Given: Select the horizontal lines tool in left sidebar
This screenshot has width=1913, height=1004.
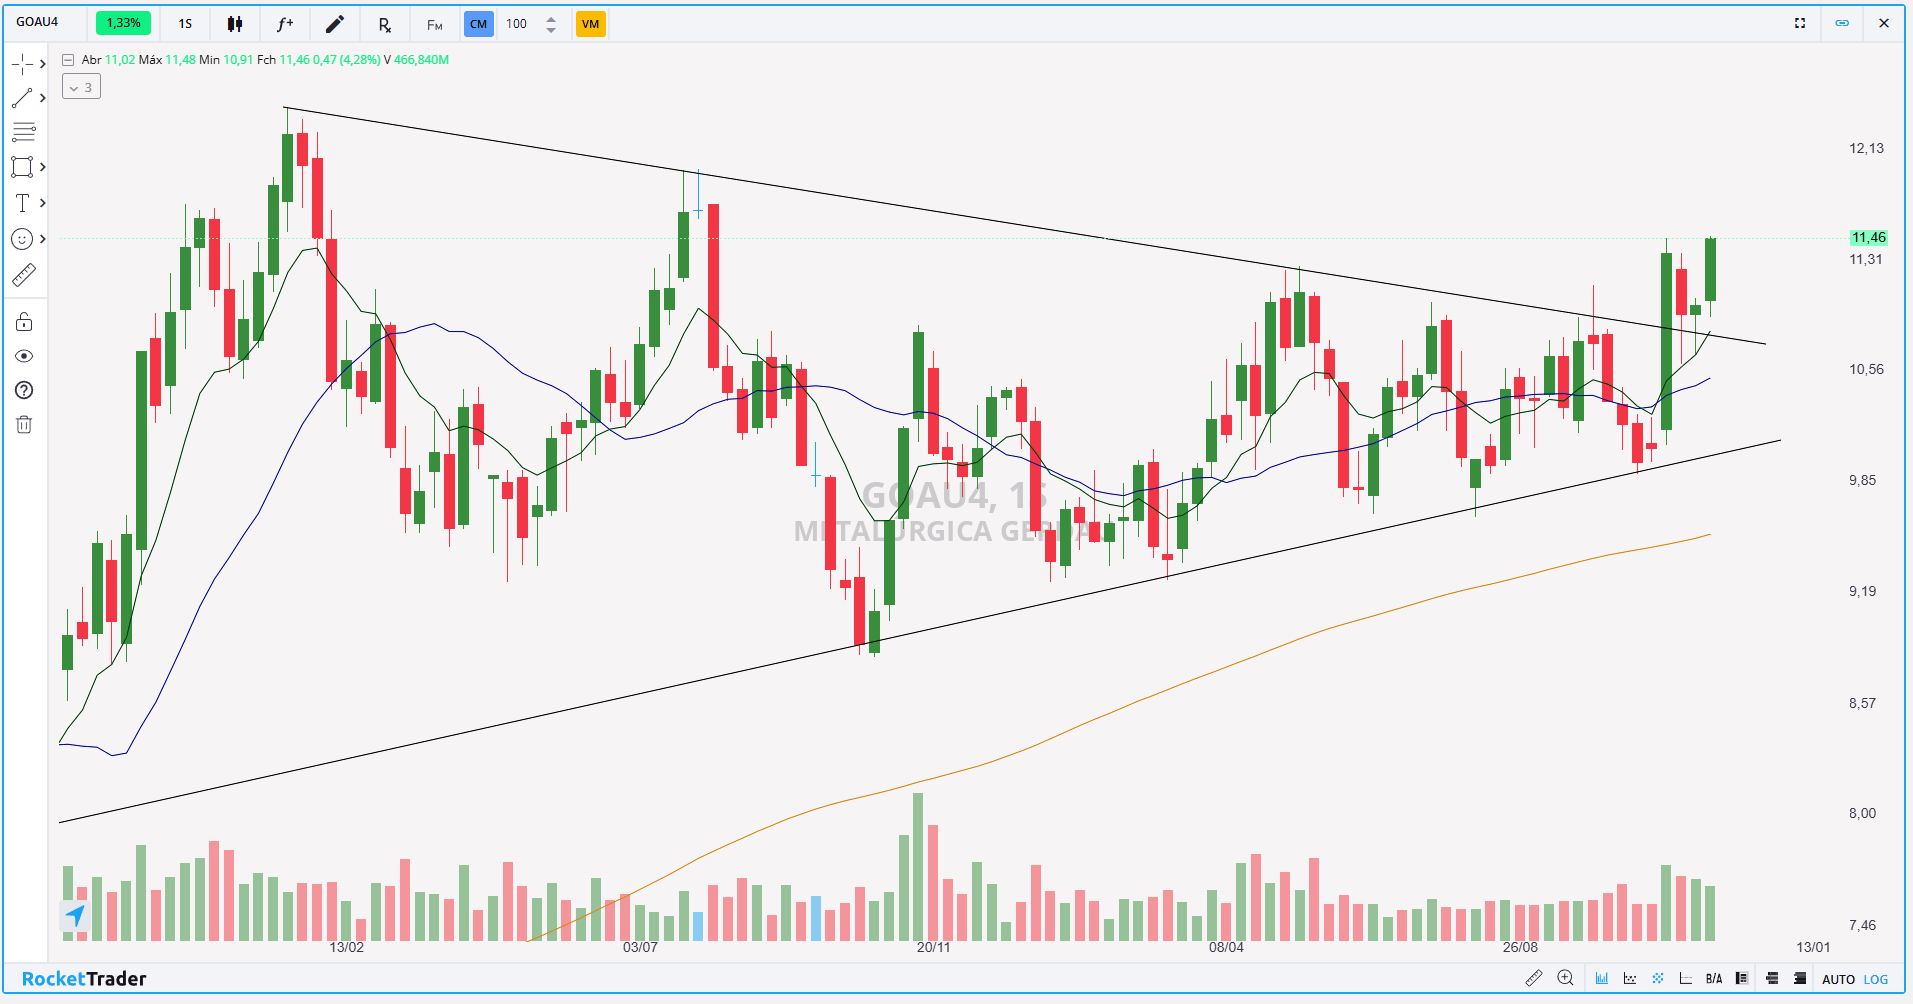Looking at the screenshot, I should 24,132.
